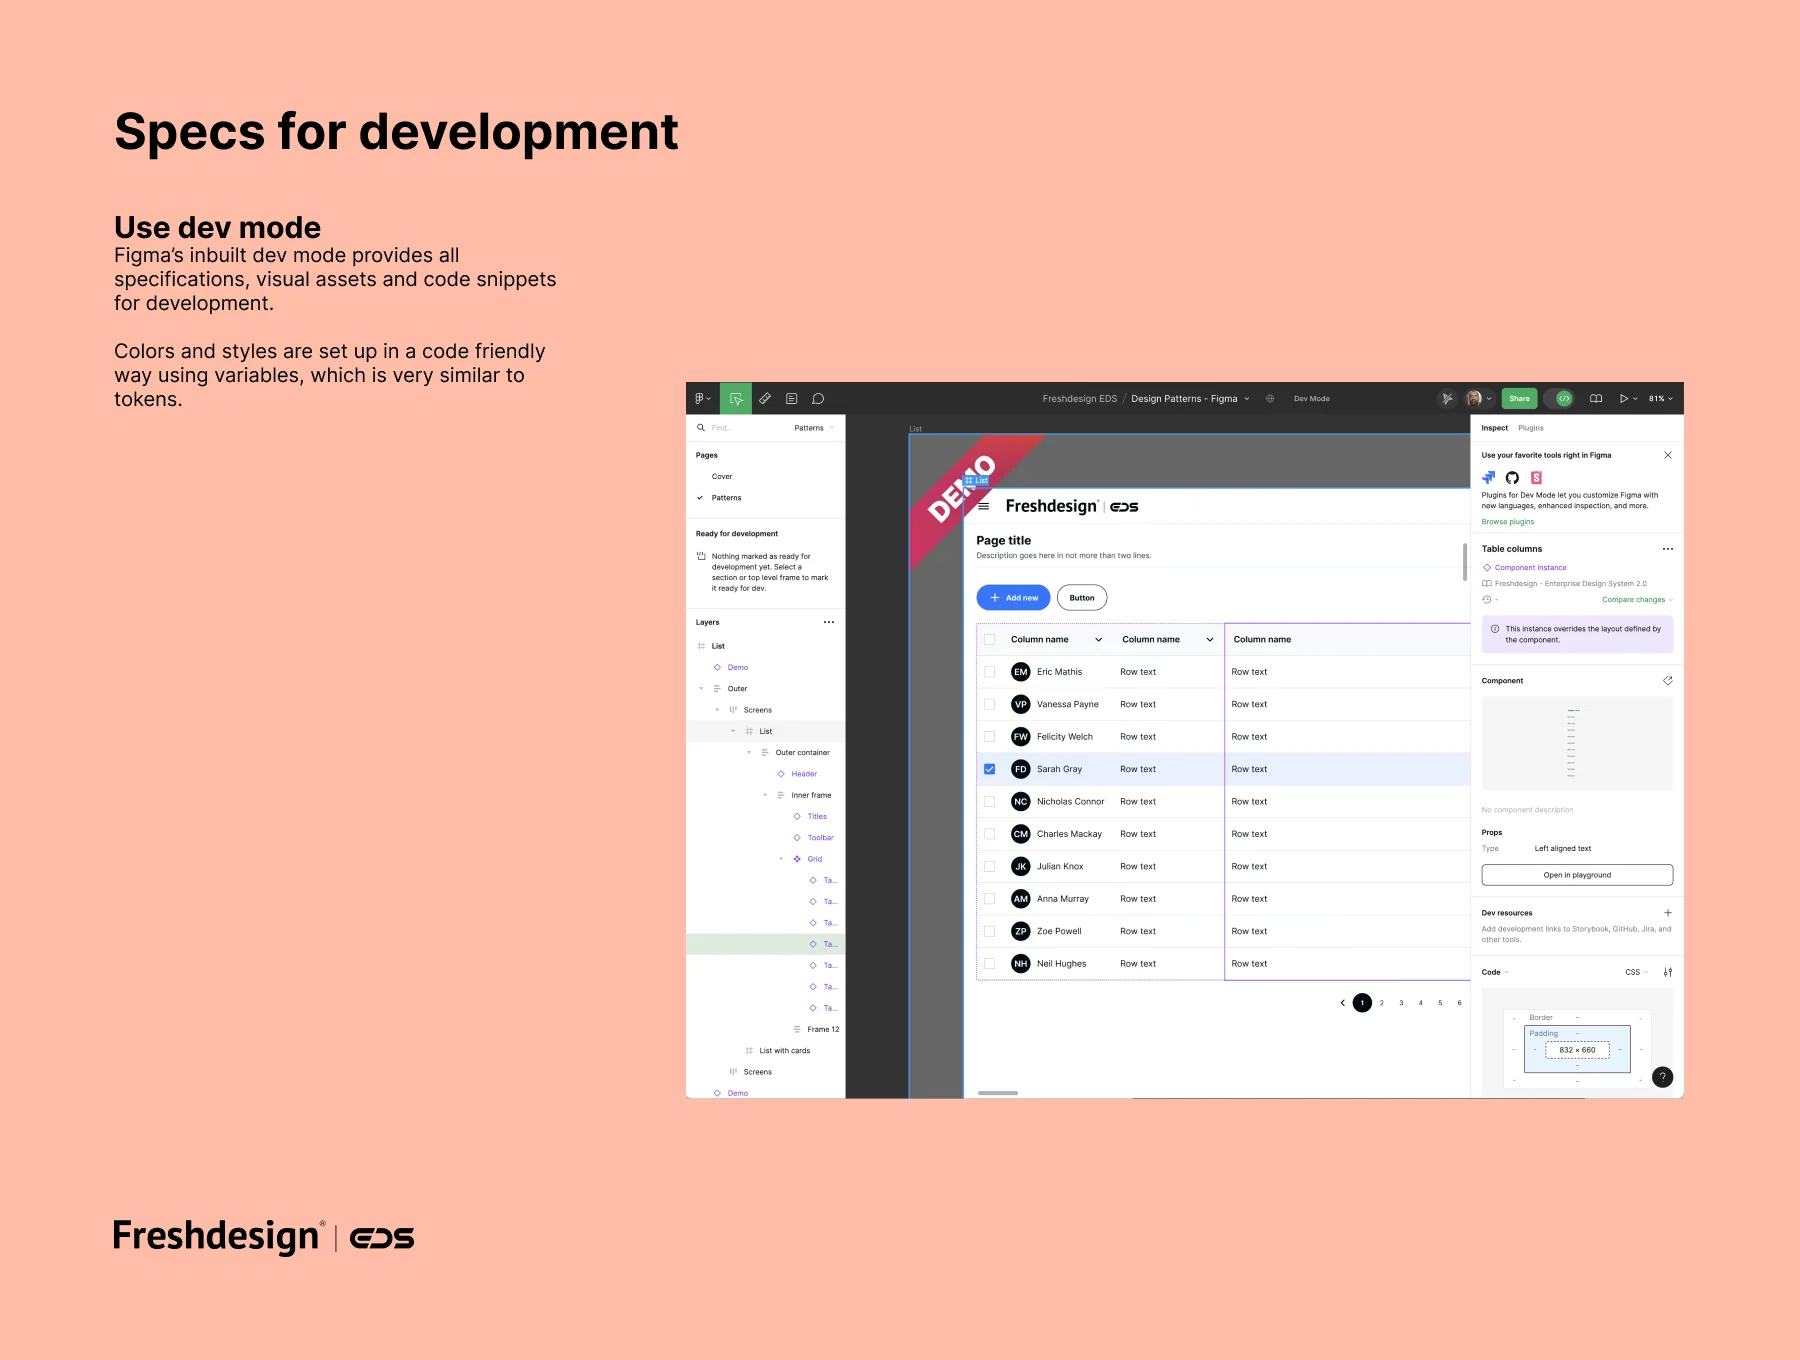Close the favorite tools plugin banner

[x=1667, y=455]
